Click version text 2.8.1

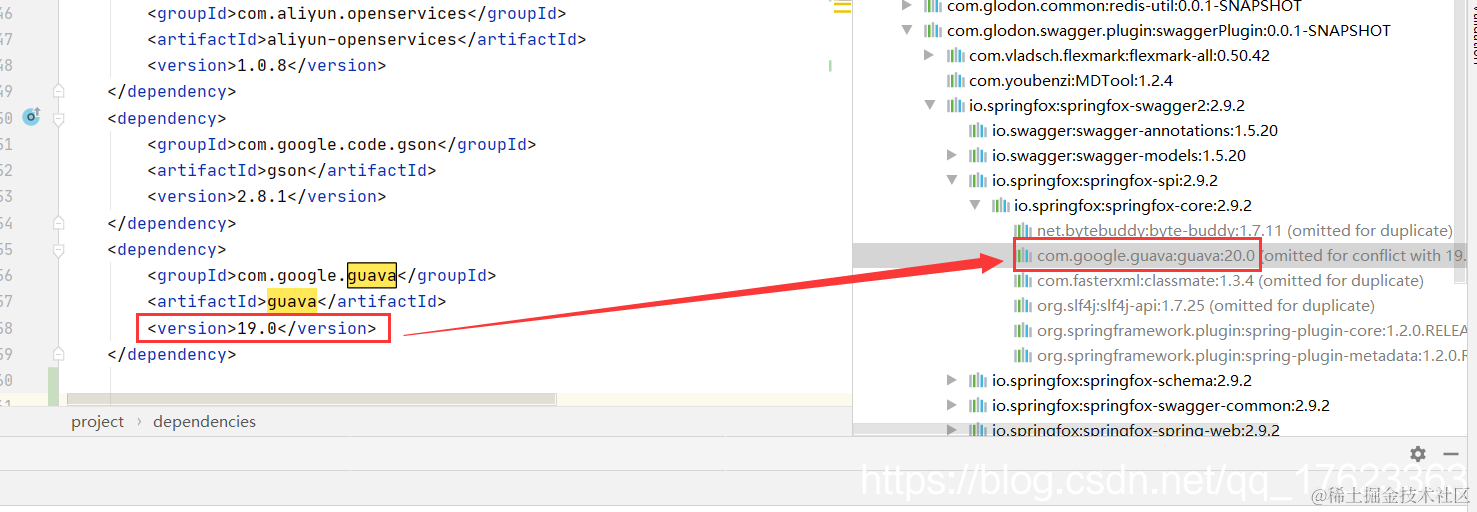[x=262, y=197]
